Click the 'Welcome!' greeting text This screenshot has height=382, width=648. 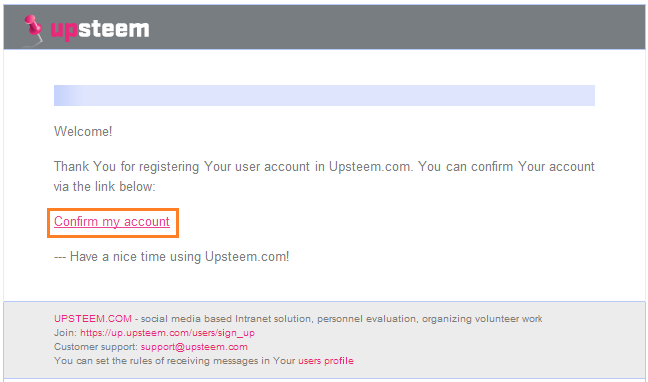point(83,131)
